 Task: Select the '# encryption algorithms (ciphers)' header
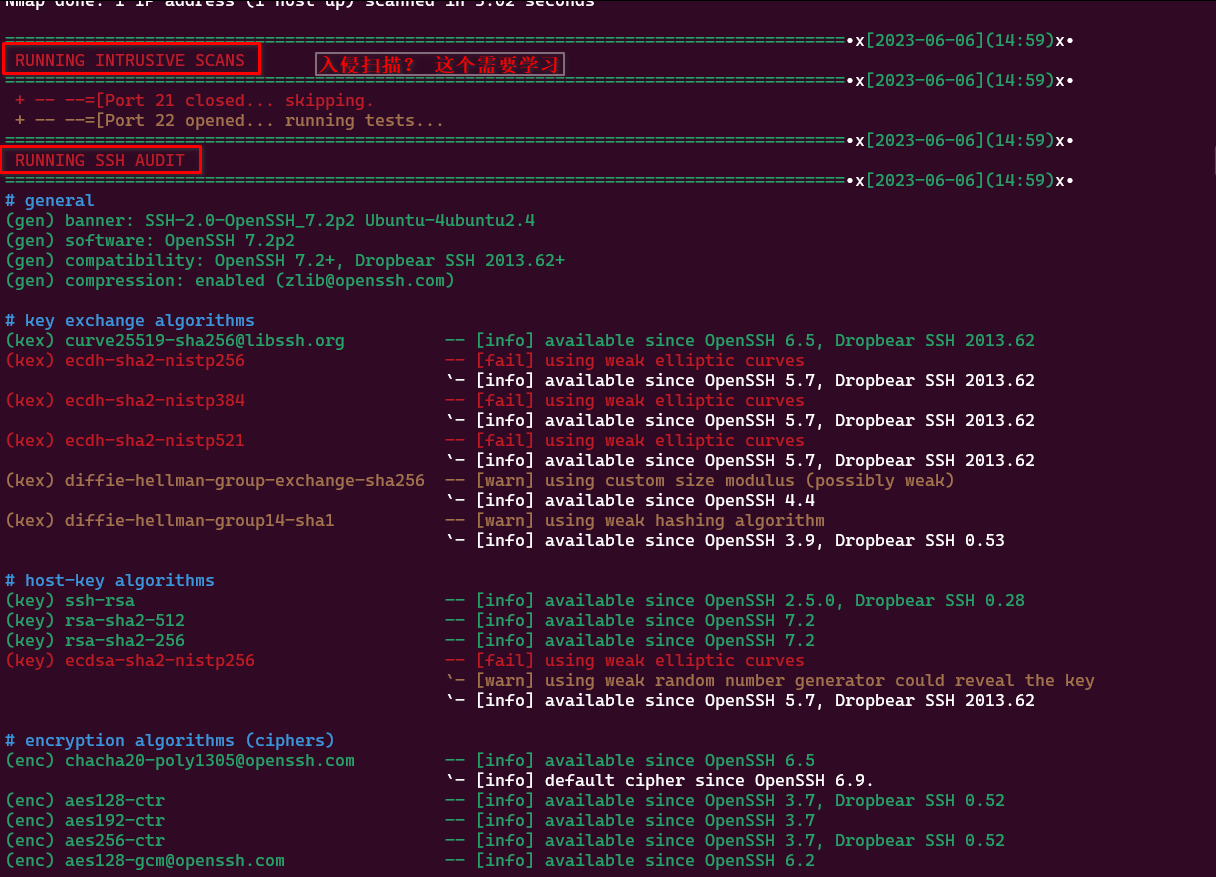click(x=169, y=740)
